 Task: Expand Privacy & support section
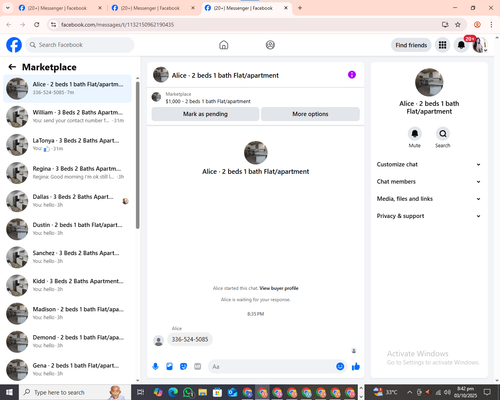coord(429,216)
